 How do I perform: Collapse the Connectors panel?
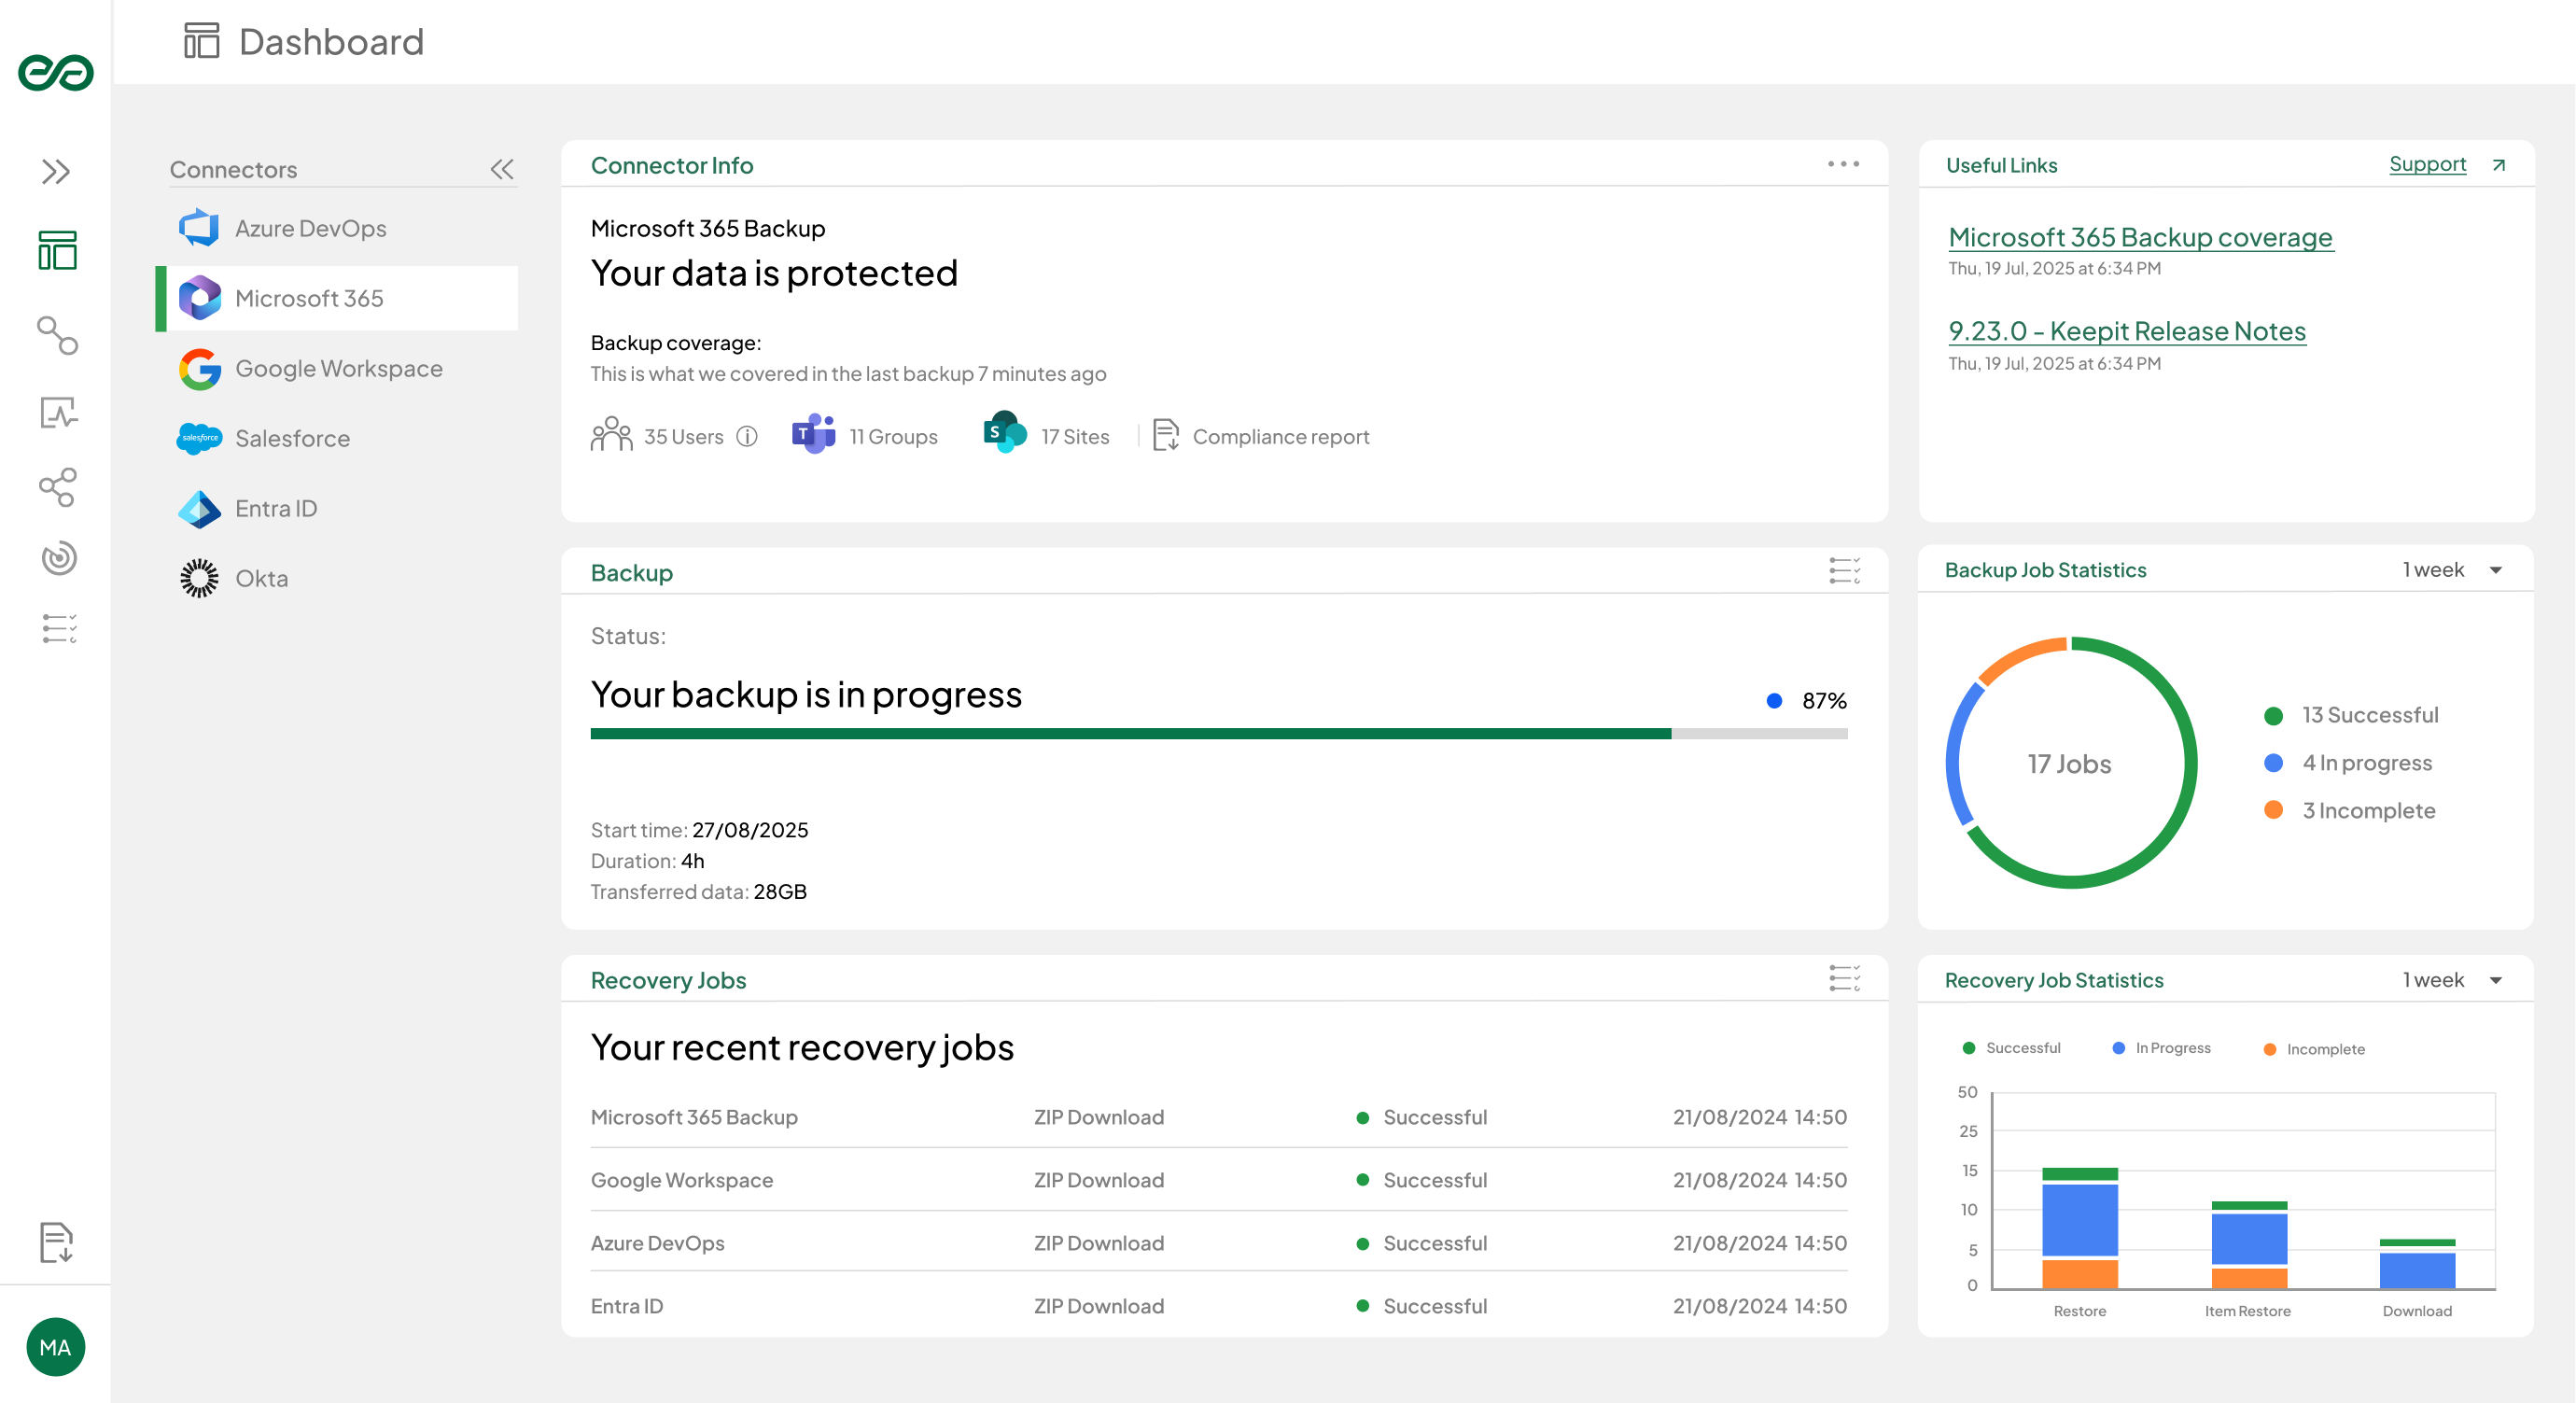click(x=503, y=169)
